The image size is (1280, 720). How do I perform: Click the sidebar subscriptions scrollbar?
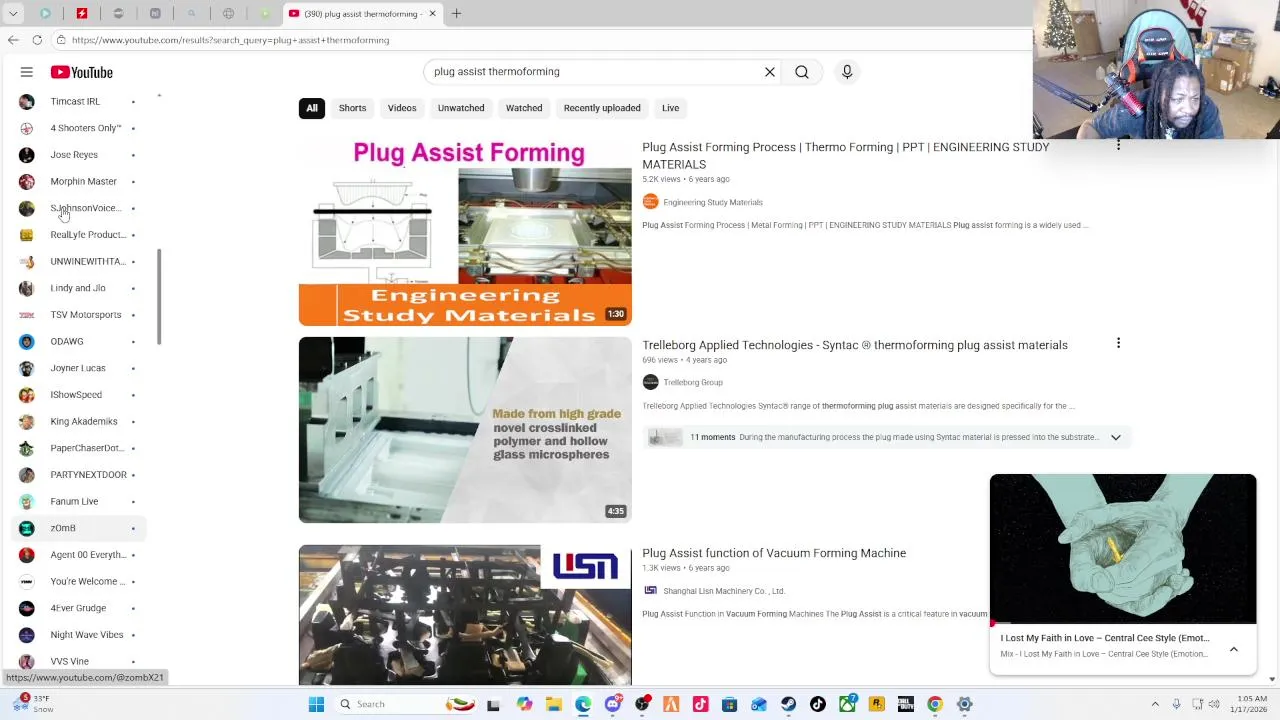point(159,297)
